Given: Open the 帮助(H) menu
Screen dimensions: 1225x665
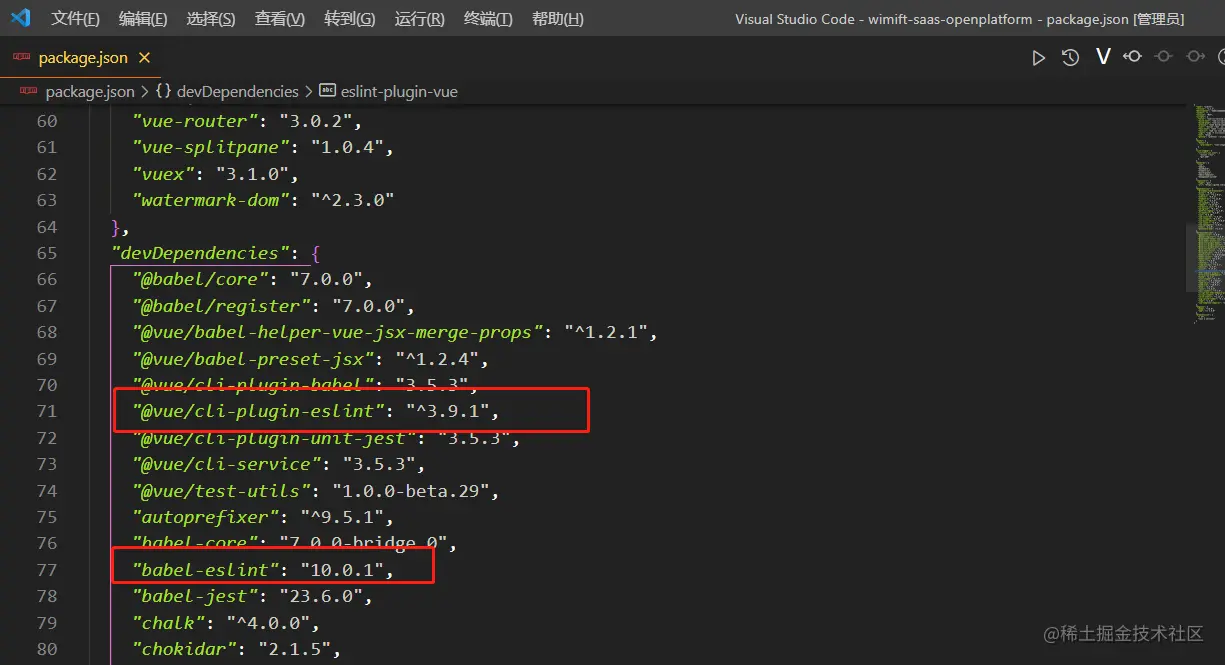Looking at the screenshot, I should coord(558,19).
